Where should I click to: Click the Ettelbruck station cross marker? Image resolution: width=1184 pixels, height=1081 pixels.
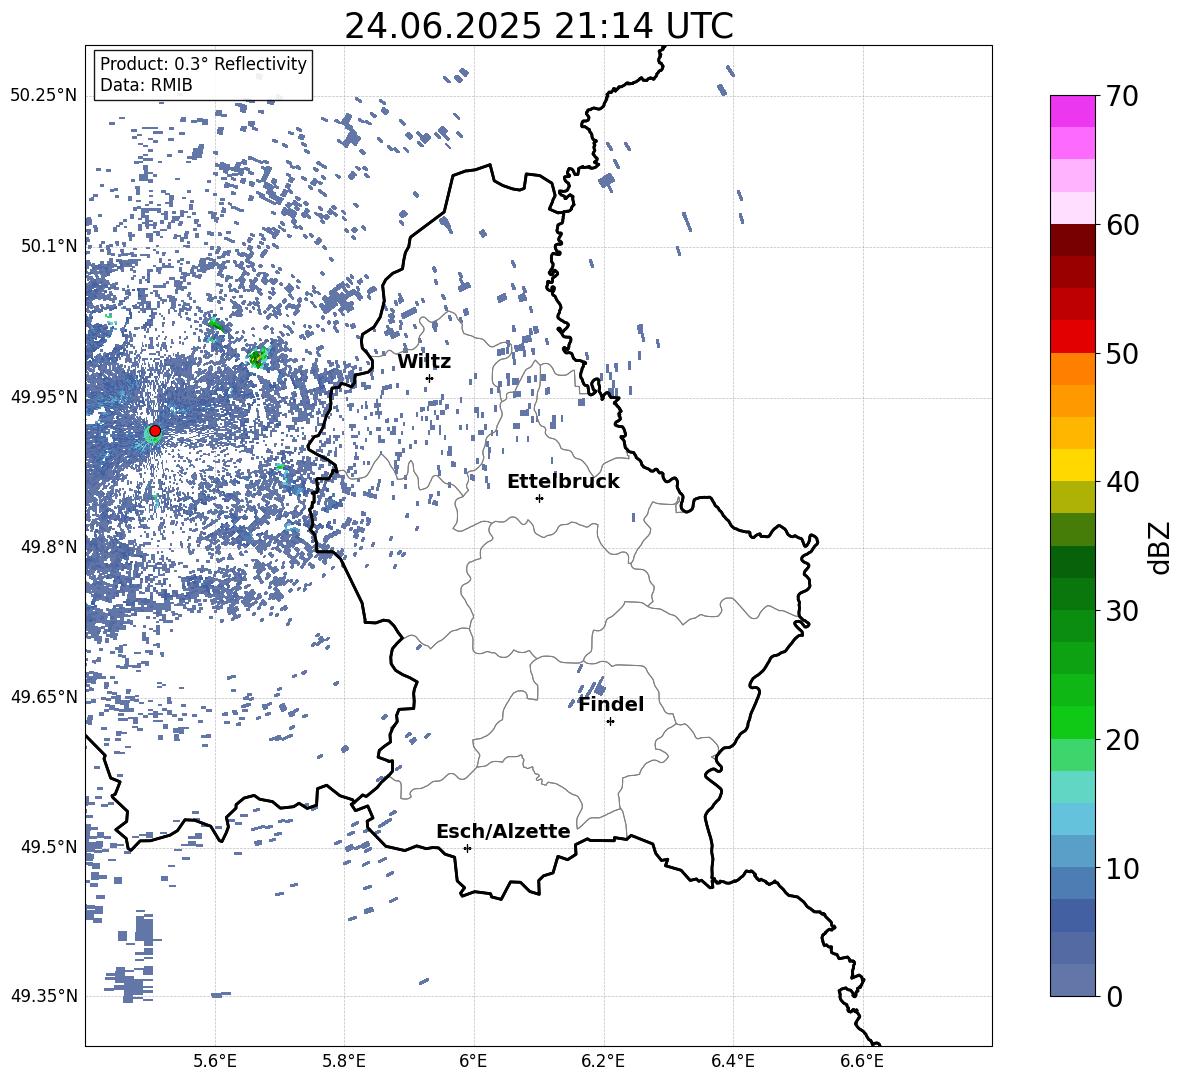point(539,498)
